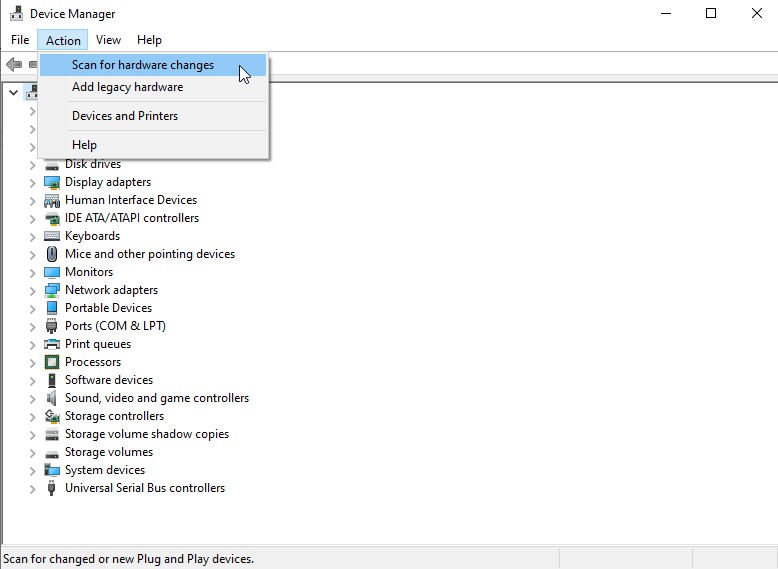Select the IDE ATA/ATAPI controllers label
This screenshot has height=569, width=778.
point(131,218)
